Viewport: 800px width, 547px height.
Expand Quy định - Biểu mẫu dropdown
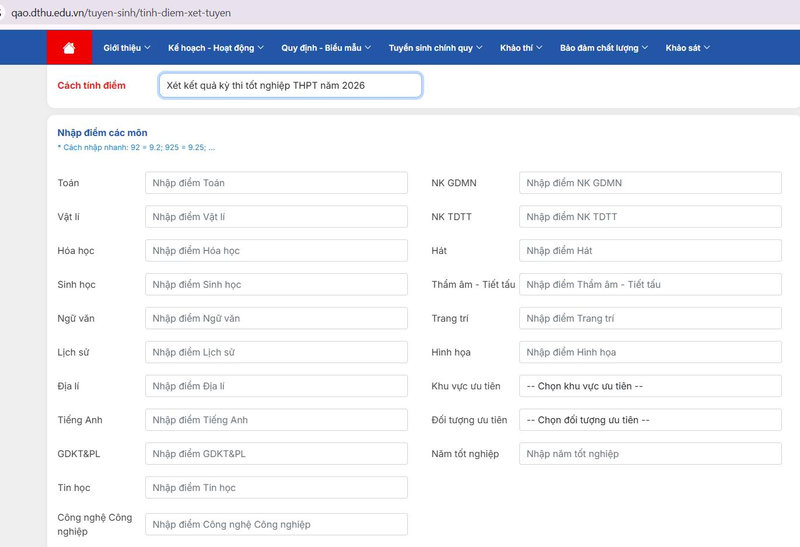pos(326,47)
